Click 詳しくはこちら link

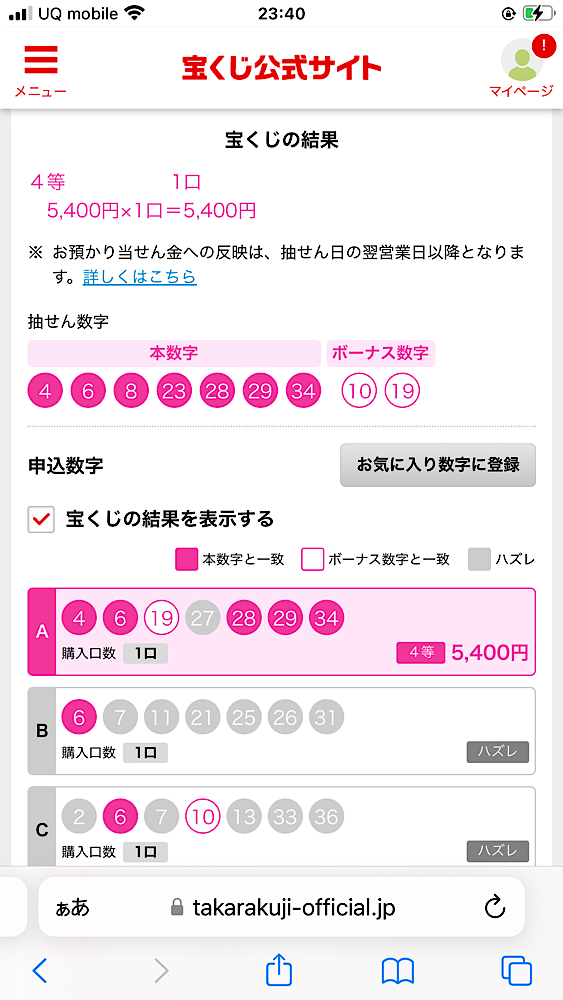pos(140,277)
